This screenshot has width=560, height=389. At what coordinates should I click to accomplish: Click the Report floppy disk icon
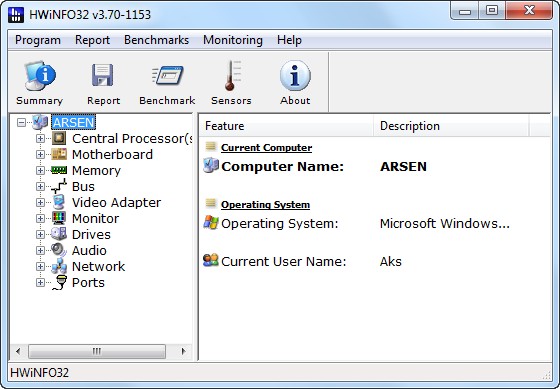(103, 75)
